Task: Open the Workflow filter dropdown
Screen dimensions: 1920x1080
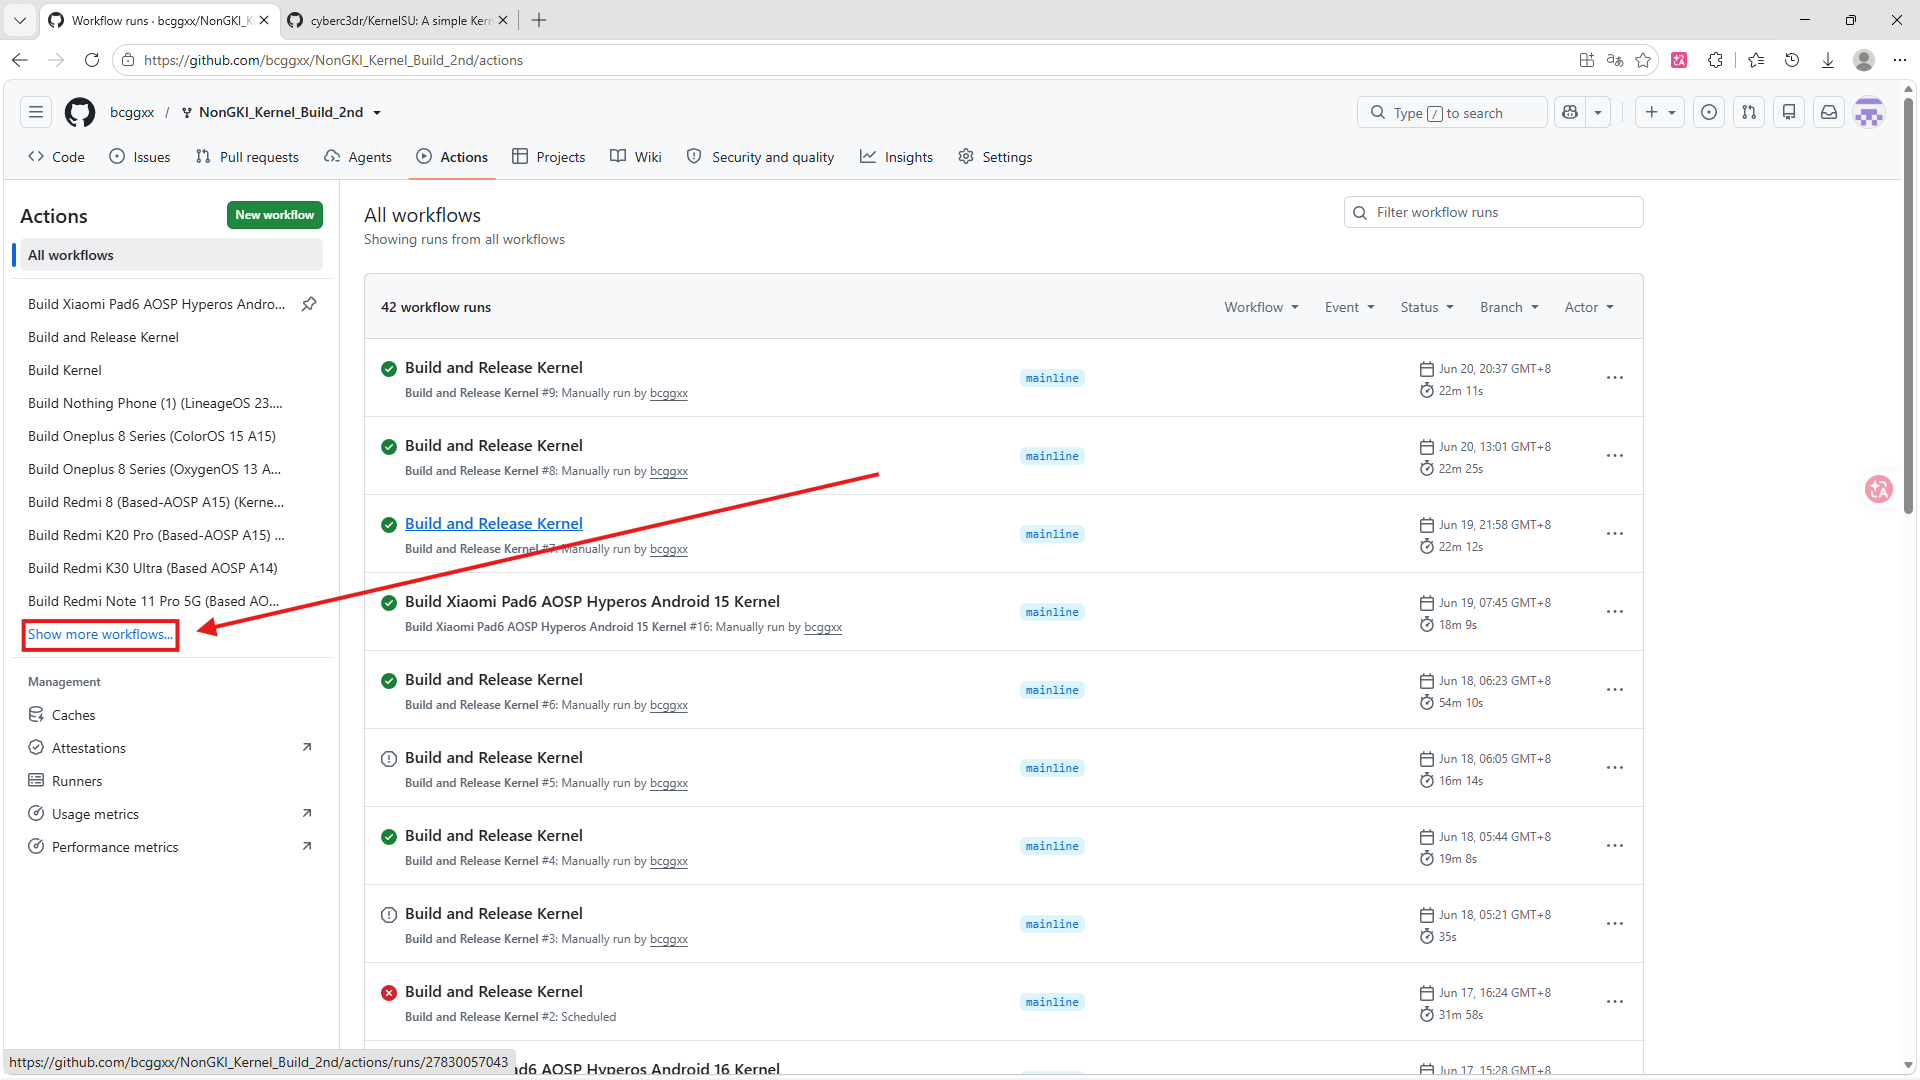Action: coord(1261,307)
